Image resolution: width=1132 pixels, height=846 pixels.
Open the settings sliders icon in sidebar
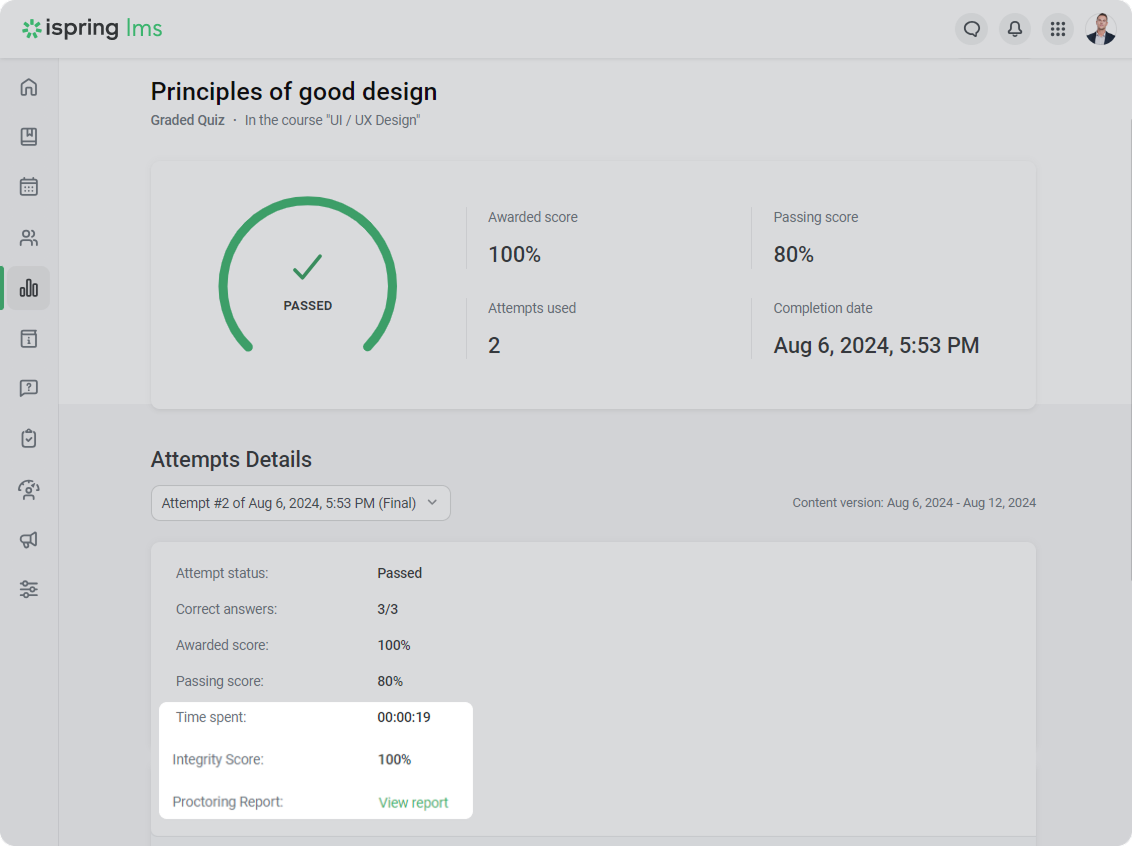[x=29, y=589]
